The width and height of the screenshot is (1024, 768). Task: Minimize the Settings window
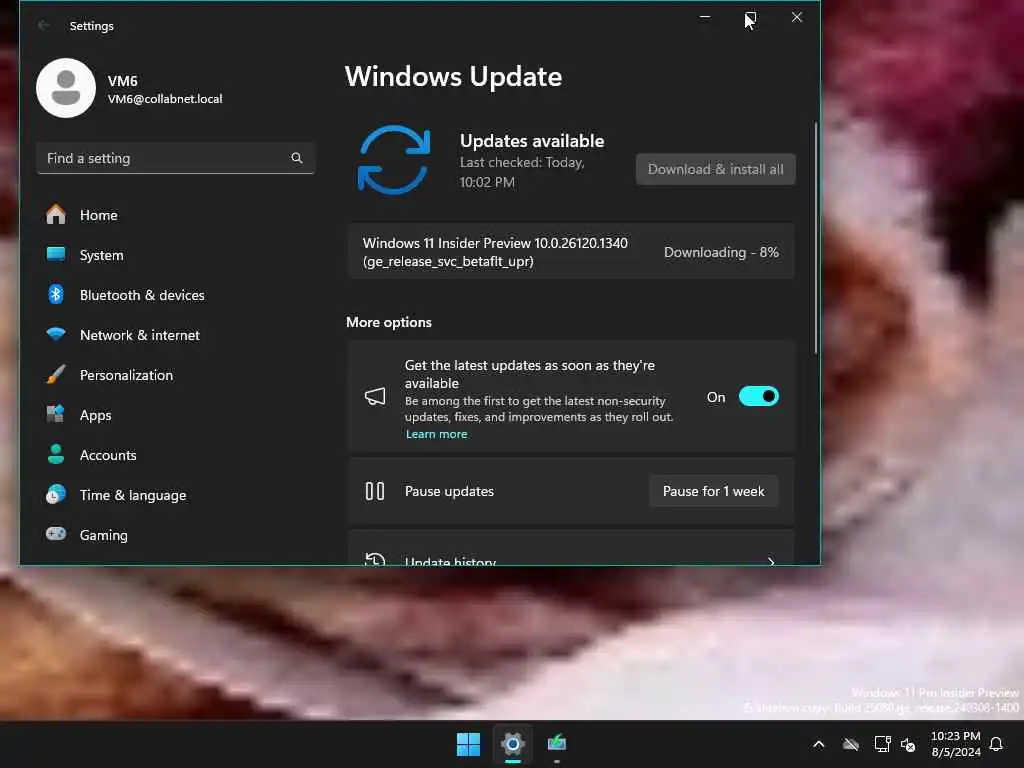(705, 18)
